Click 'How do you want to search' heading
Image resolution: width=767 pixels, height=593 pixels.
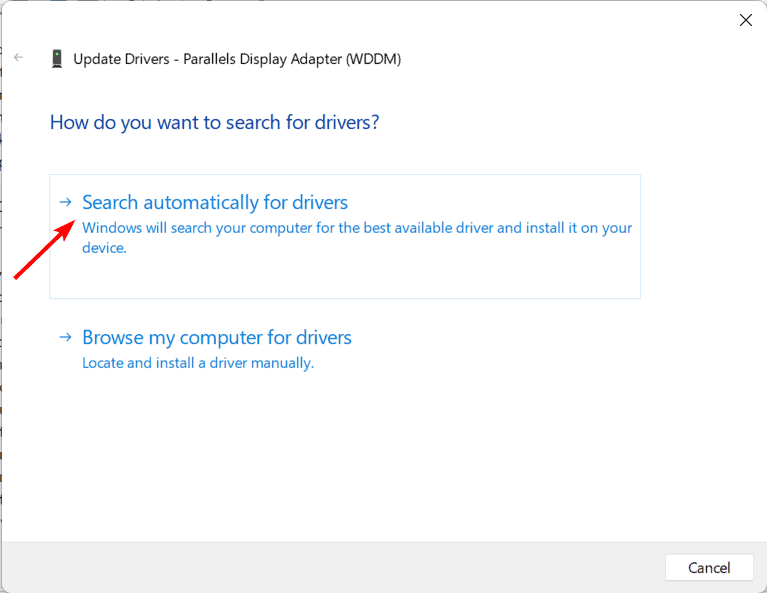[x=215, y=122]
